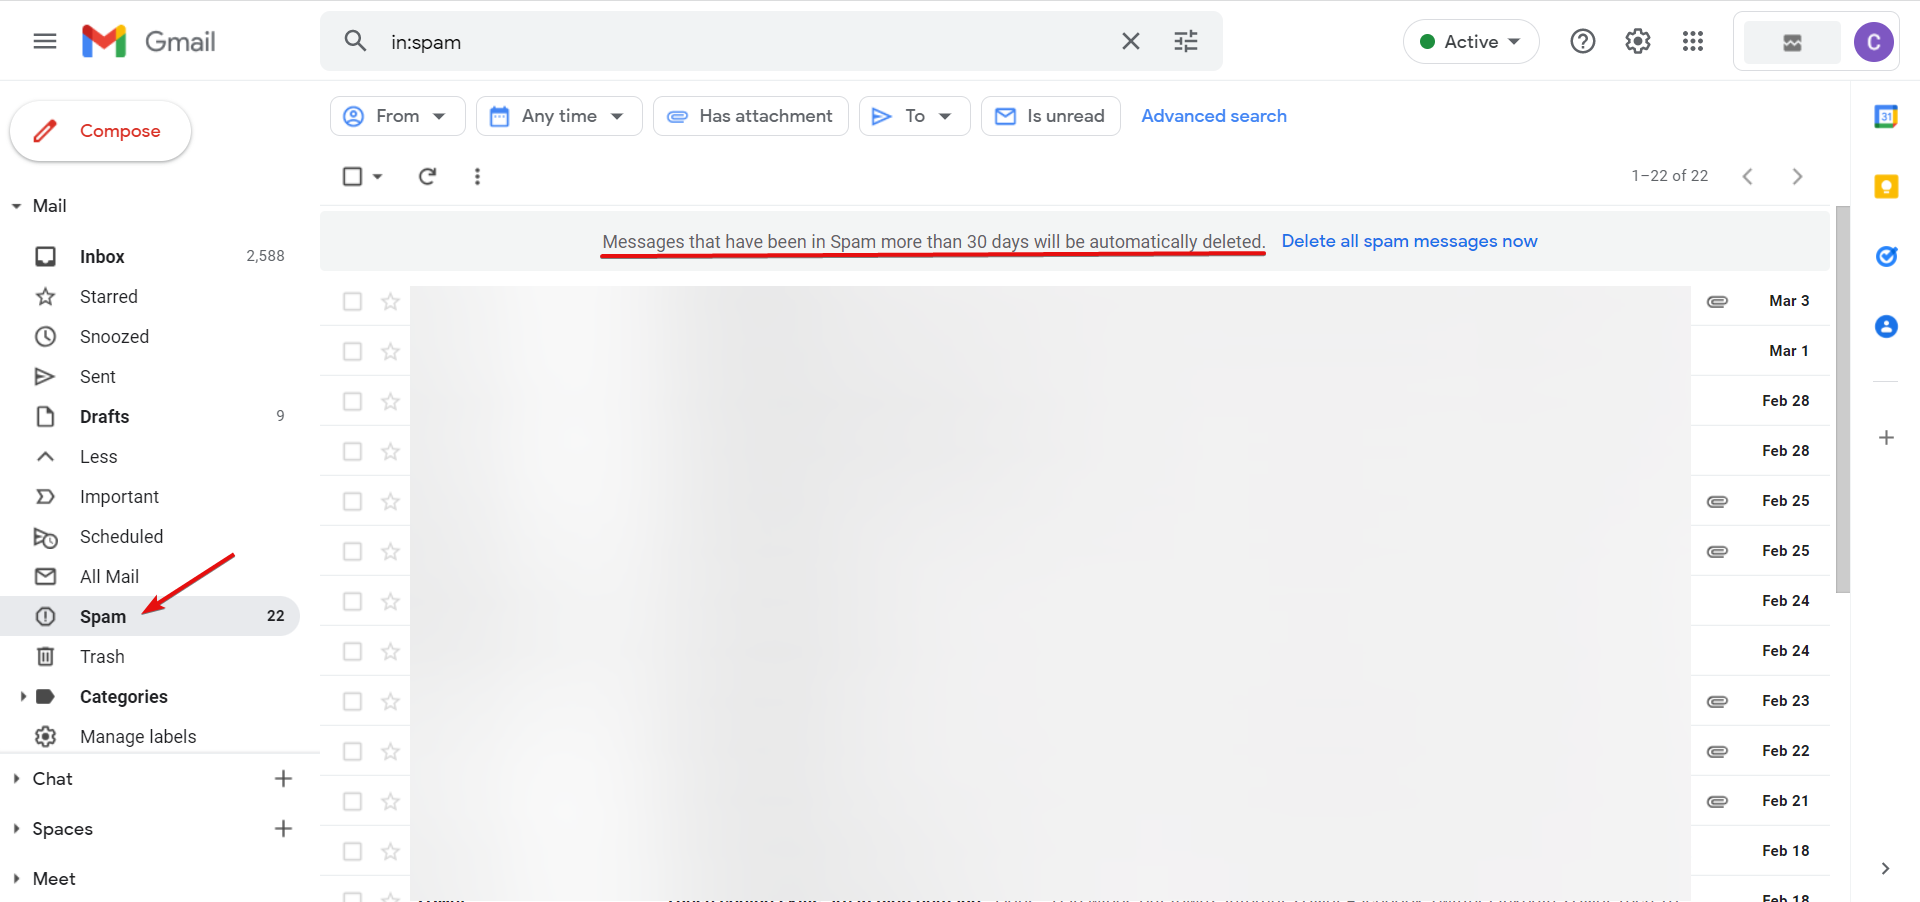1920x902 pixels.
Task: Open Google Tasks in the side panel
Action: (1886, 256)
